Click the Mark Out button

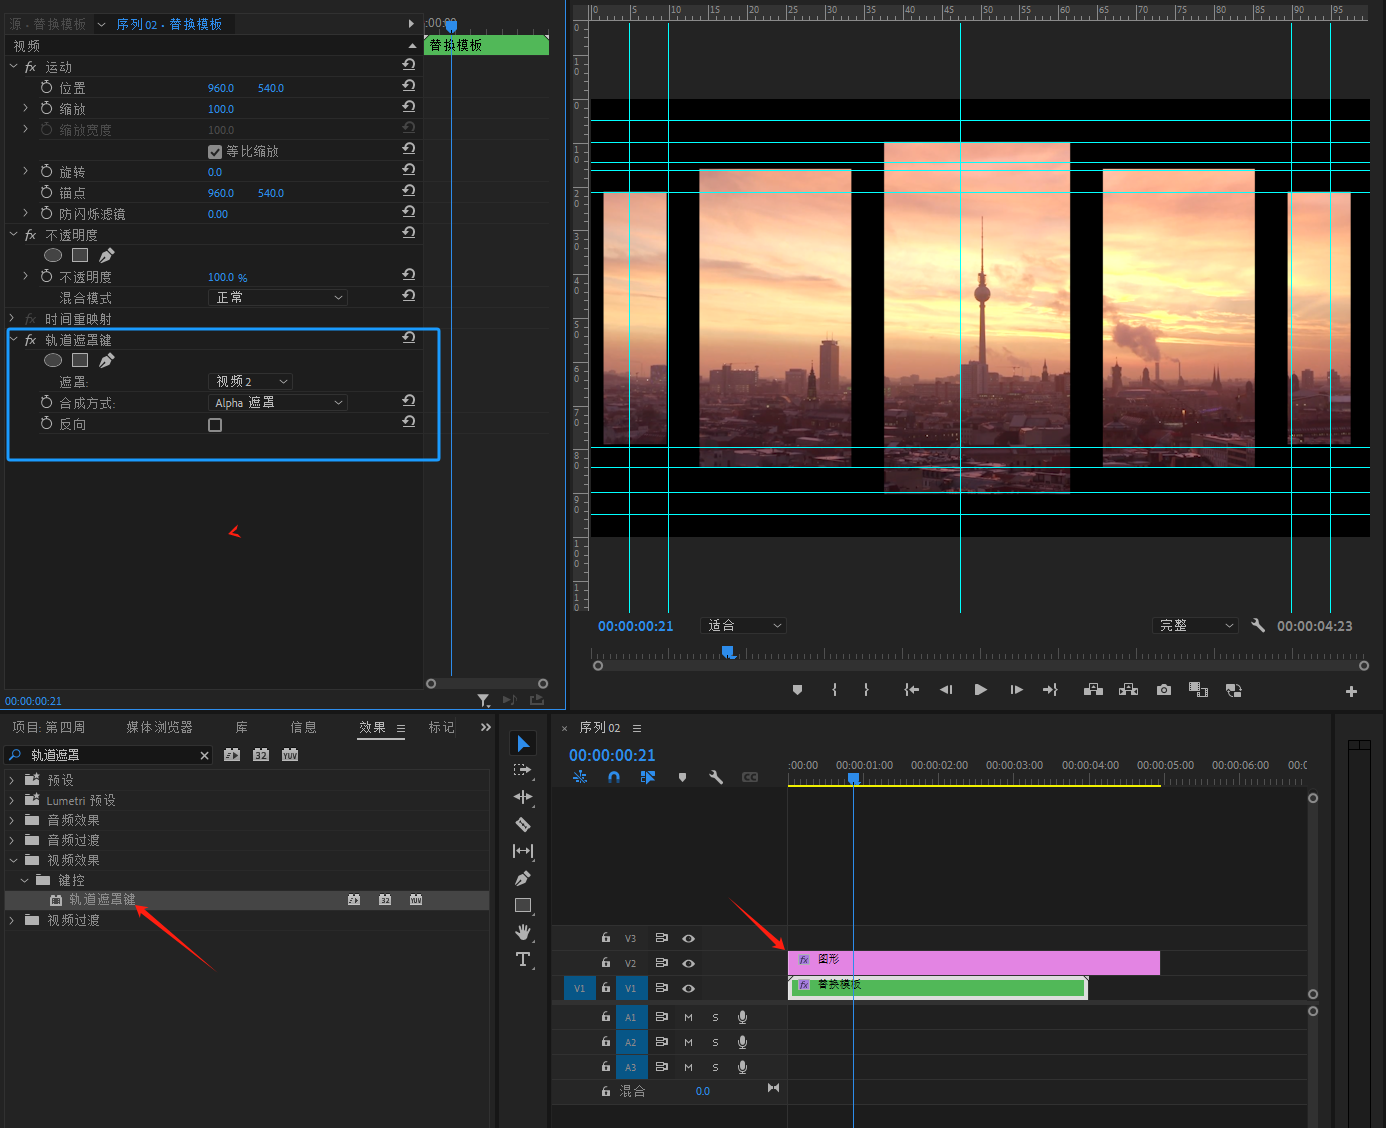866,690
